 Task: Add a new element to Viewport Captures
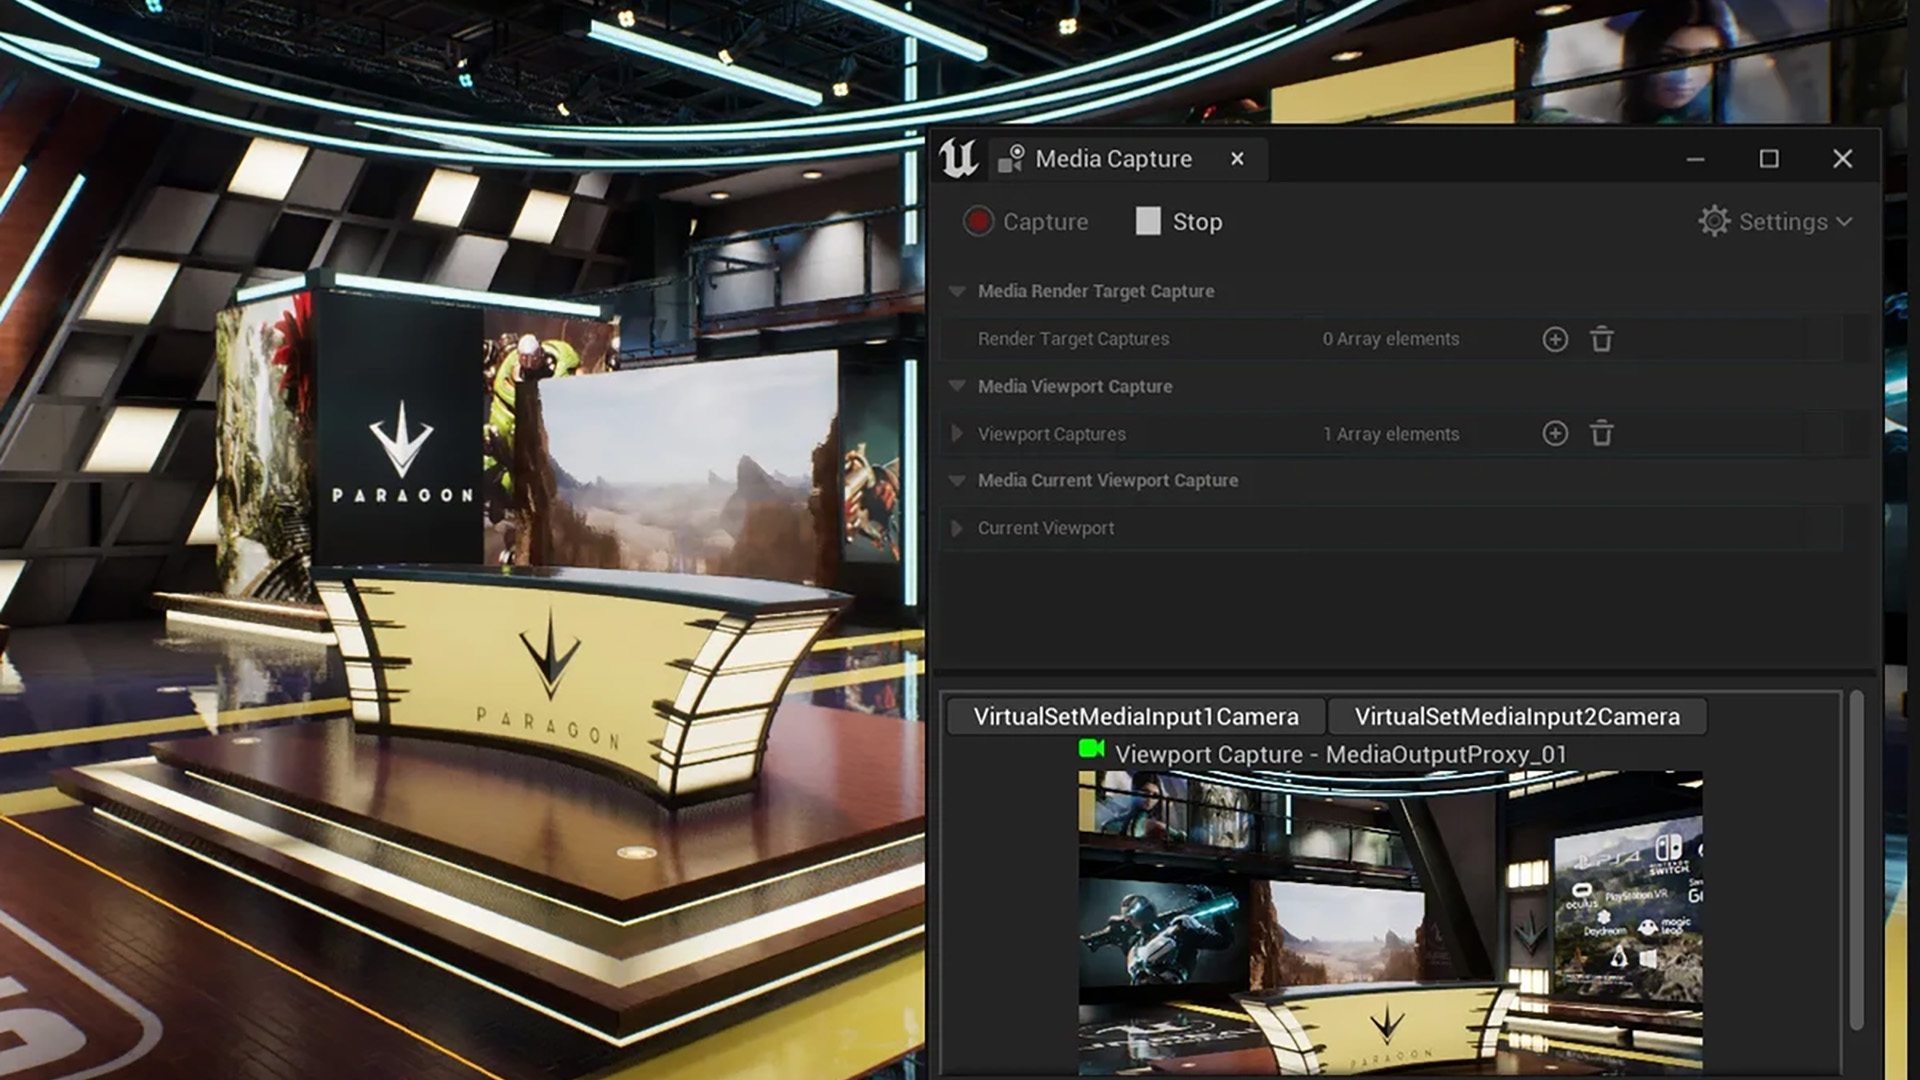1555,433
